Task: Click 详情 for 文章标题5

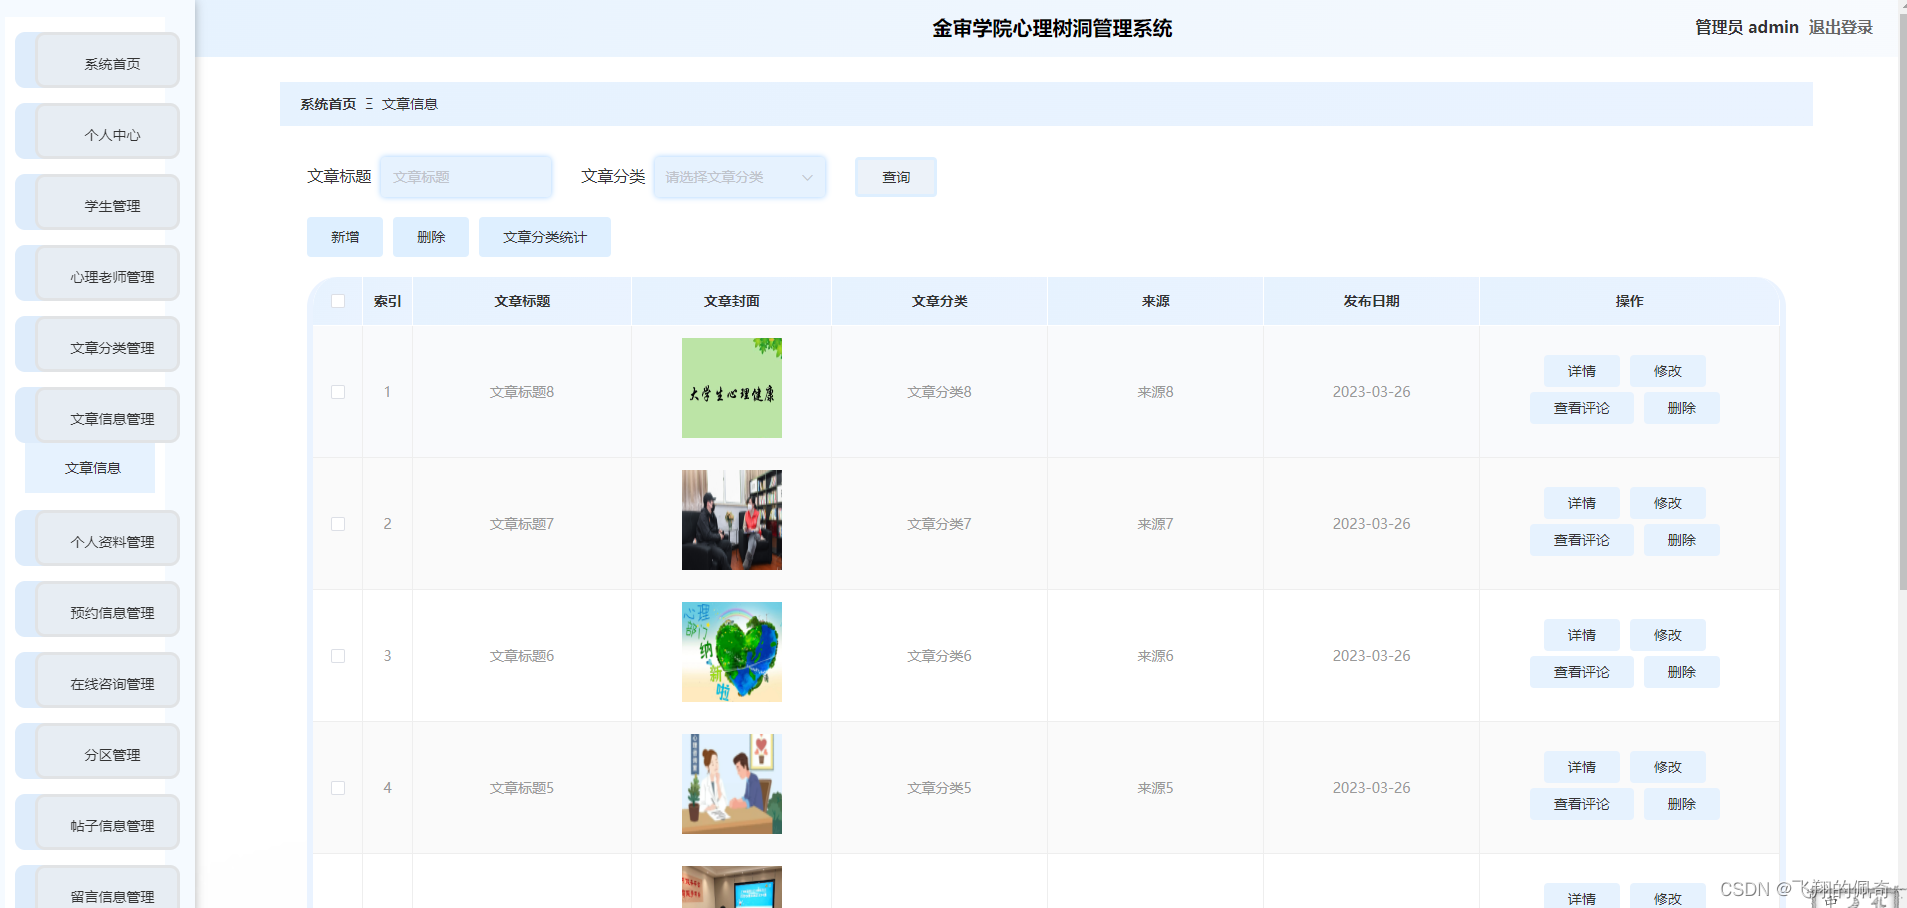Action: (x=1582, y=767)
